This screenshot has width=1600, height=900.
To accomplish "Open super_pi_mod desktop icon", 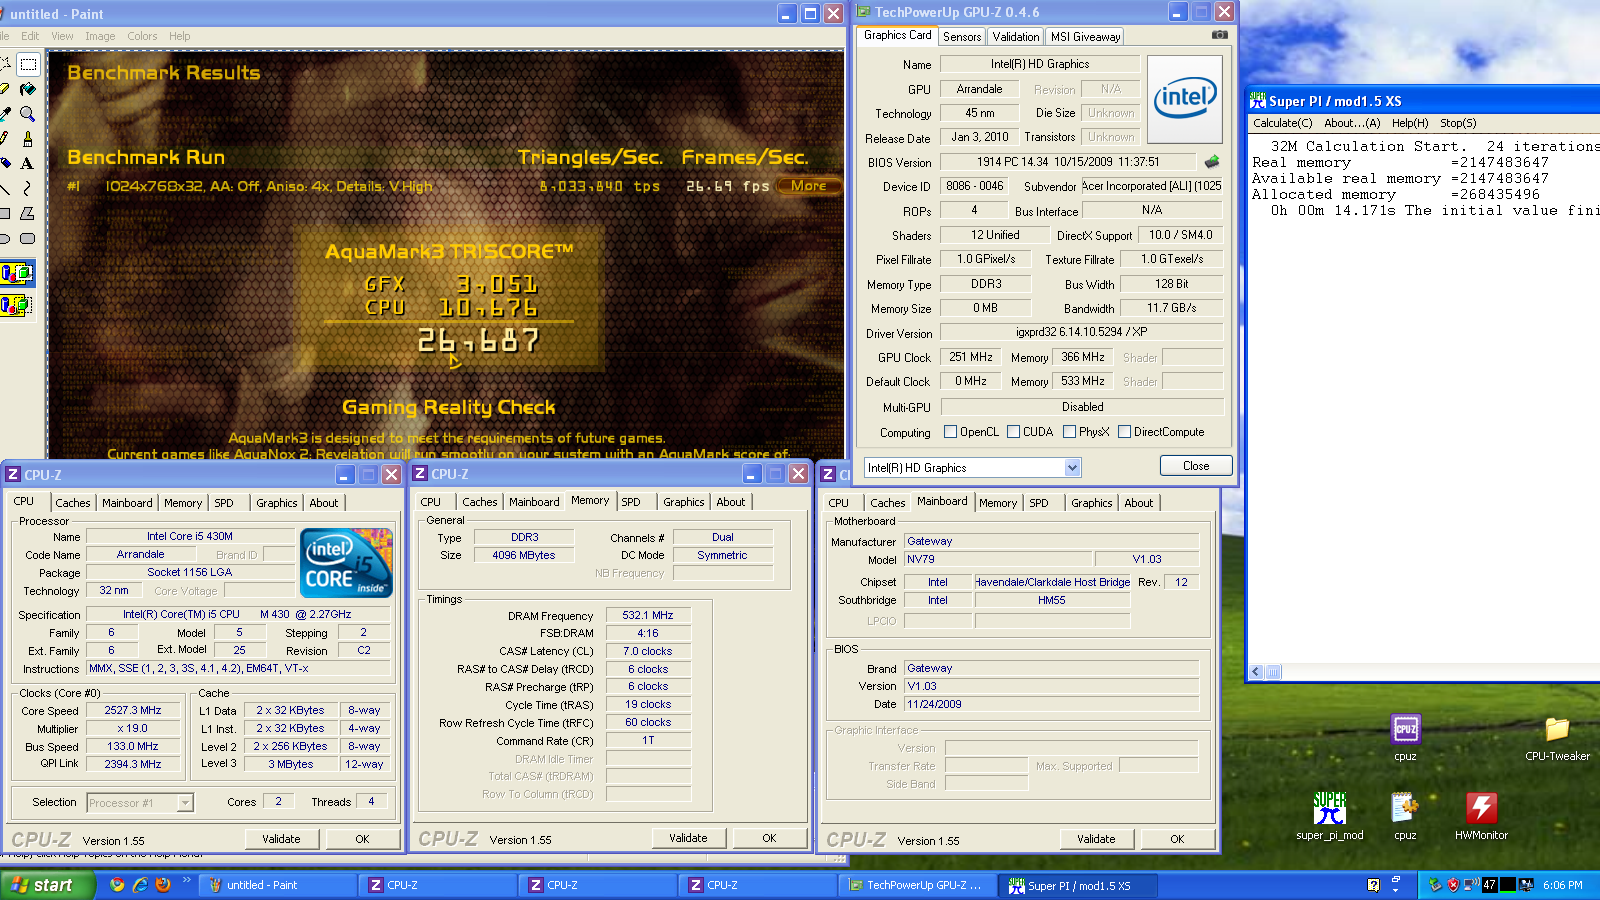I will pyautogui.click(x=1329, y=816).
